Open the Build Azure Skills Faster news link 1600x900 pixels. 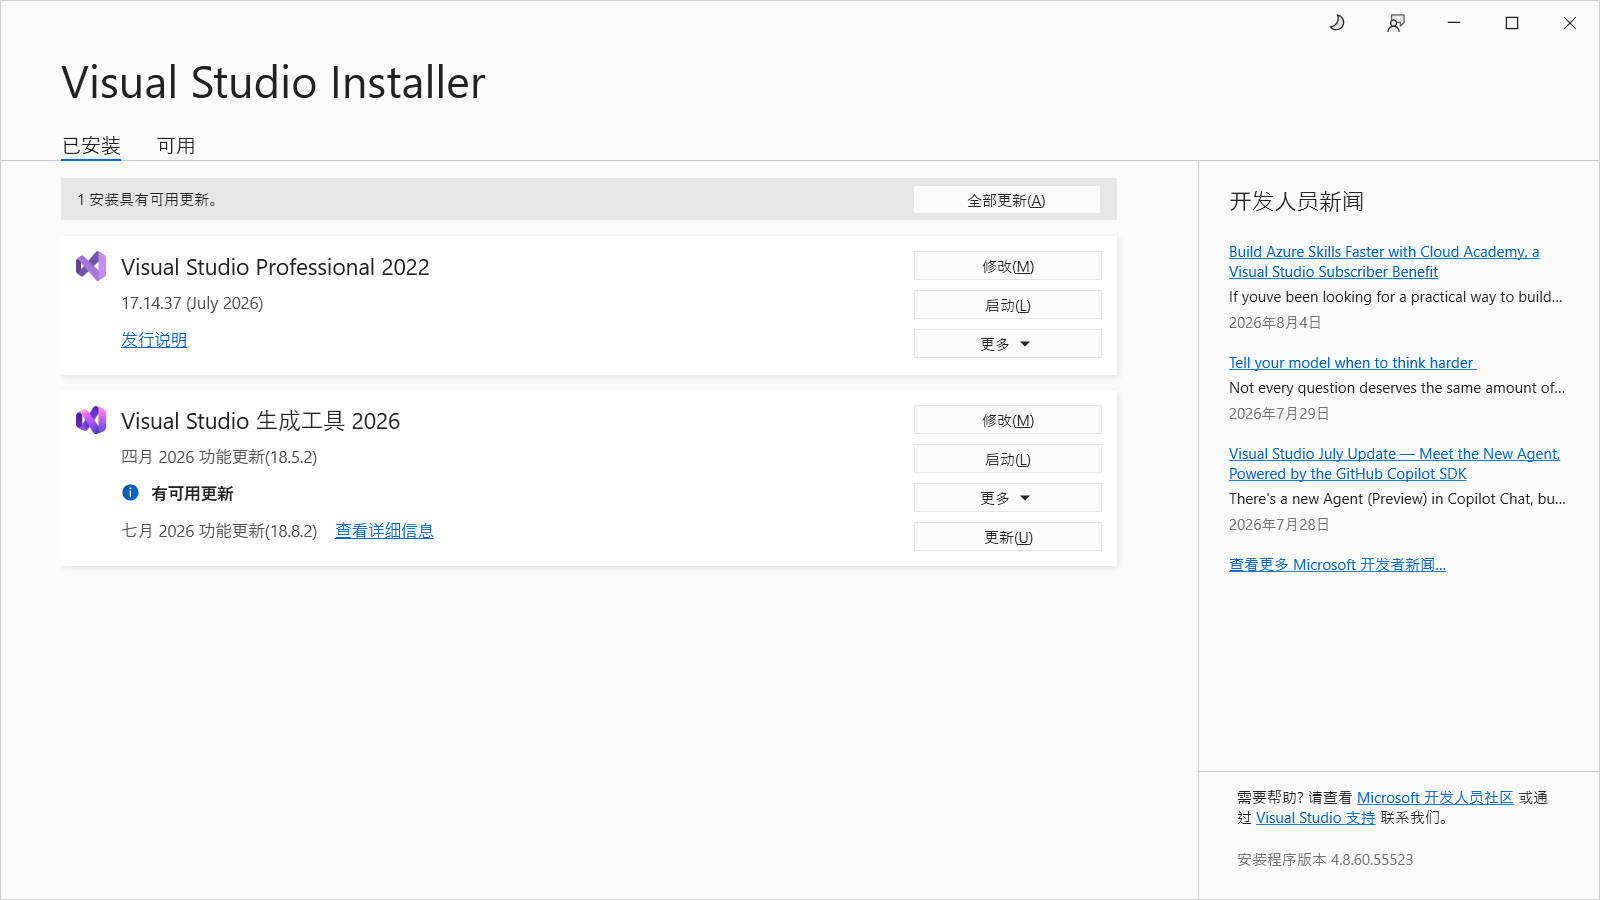(x=1384, y=262)
